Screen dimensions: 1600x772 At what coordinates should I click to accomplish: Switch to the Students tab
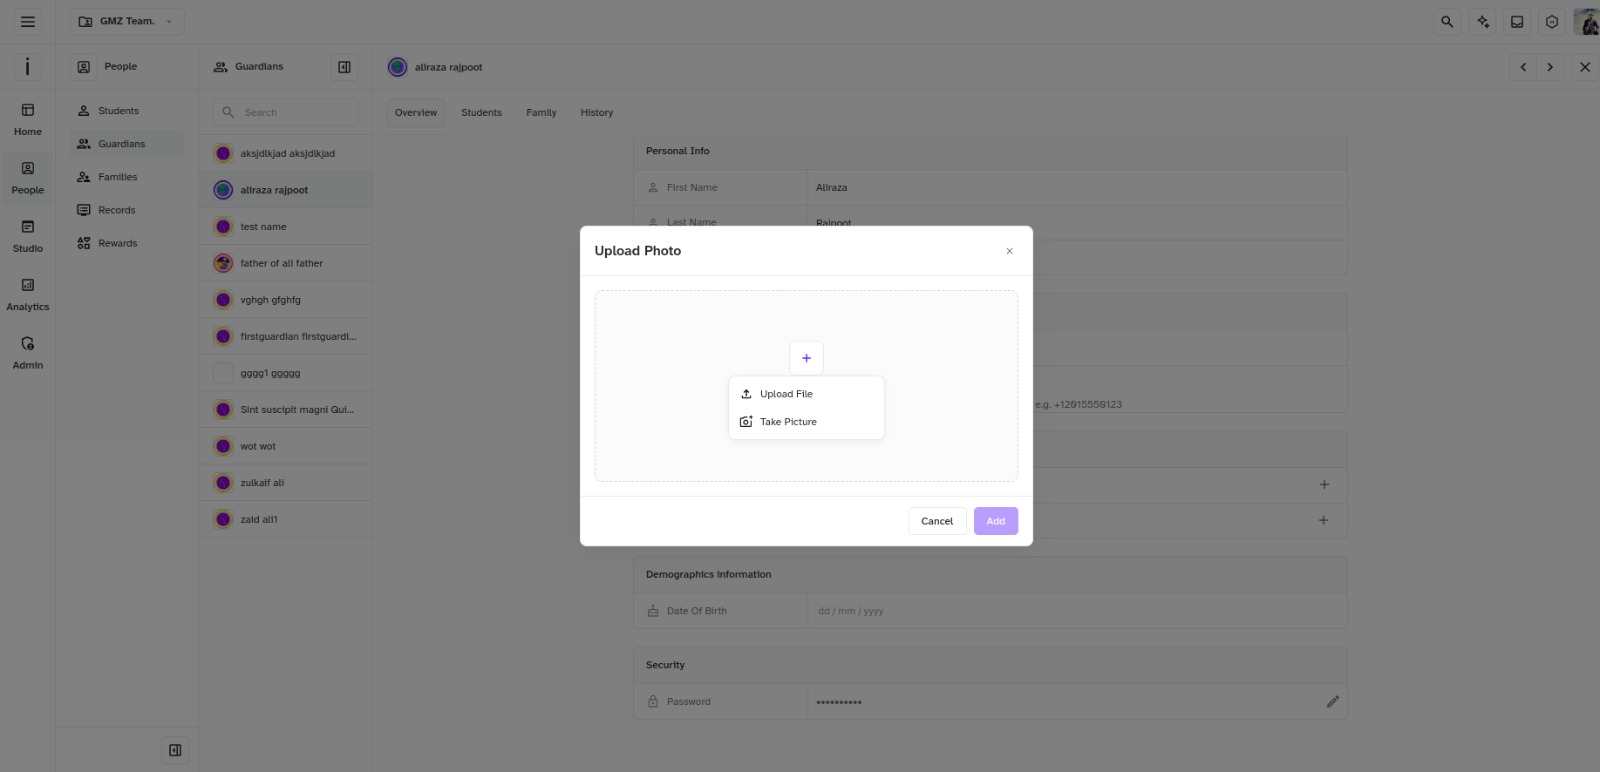point(481,113)
